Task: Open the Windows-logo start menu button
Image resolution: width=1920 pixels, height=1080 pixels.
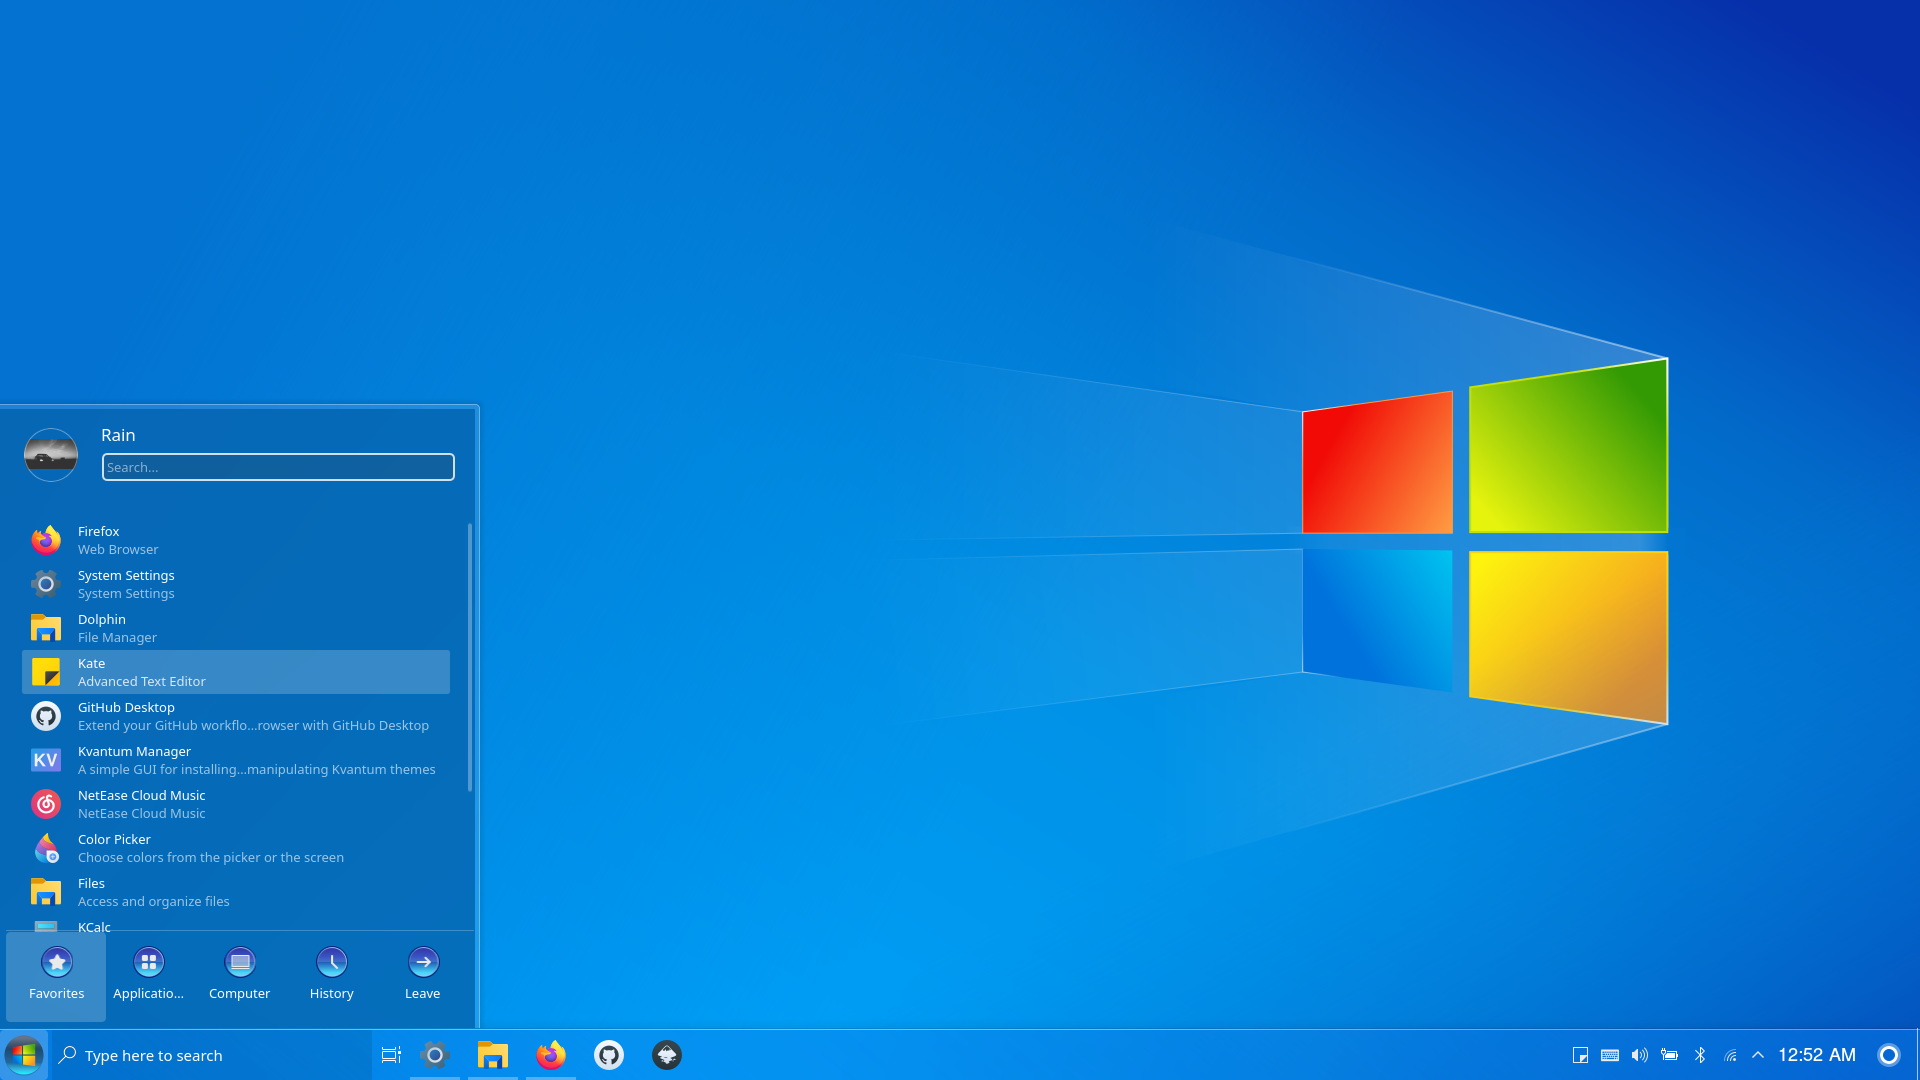Action: 24,1055
